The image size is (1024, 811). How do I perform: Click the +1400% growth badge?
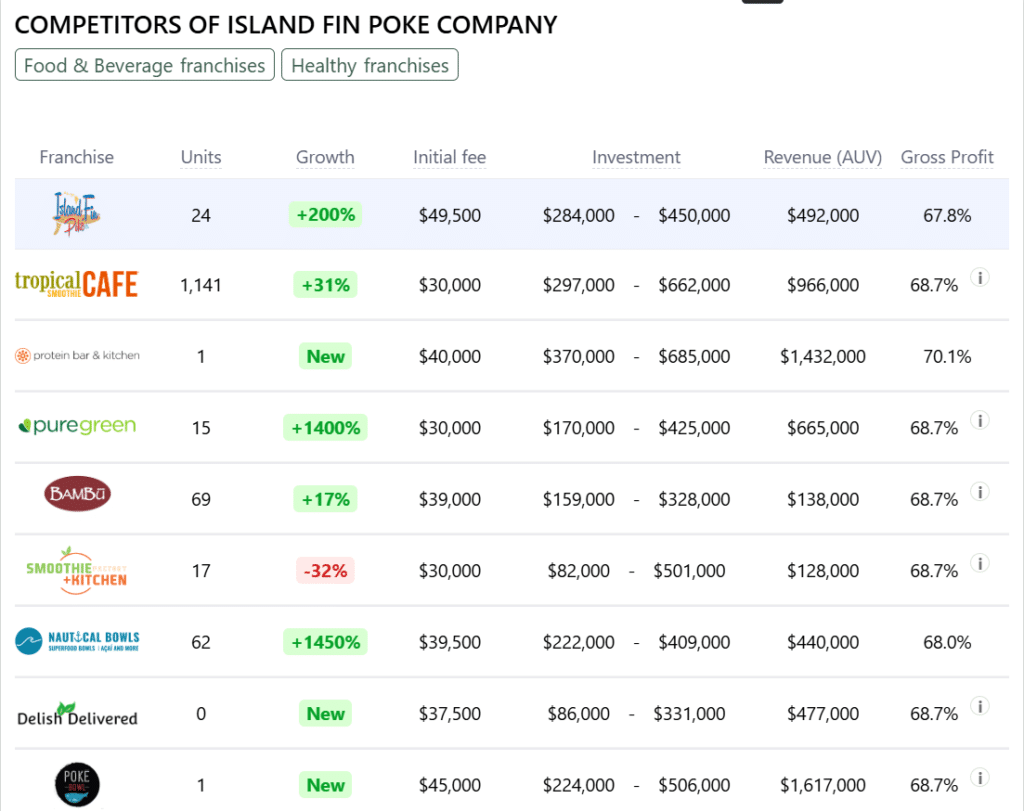(x=325, y=428)
